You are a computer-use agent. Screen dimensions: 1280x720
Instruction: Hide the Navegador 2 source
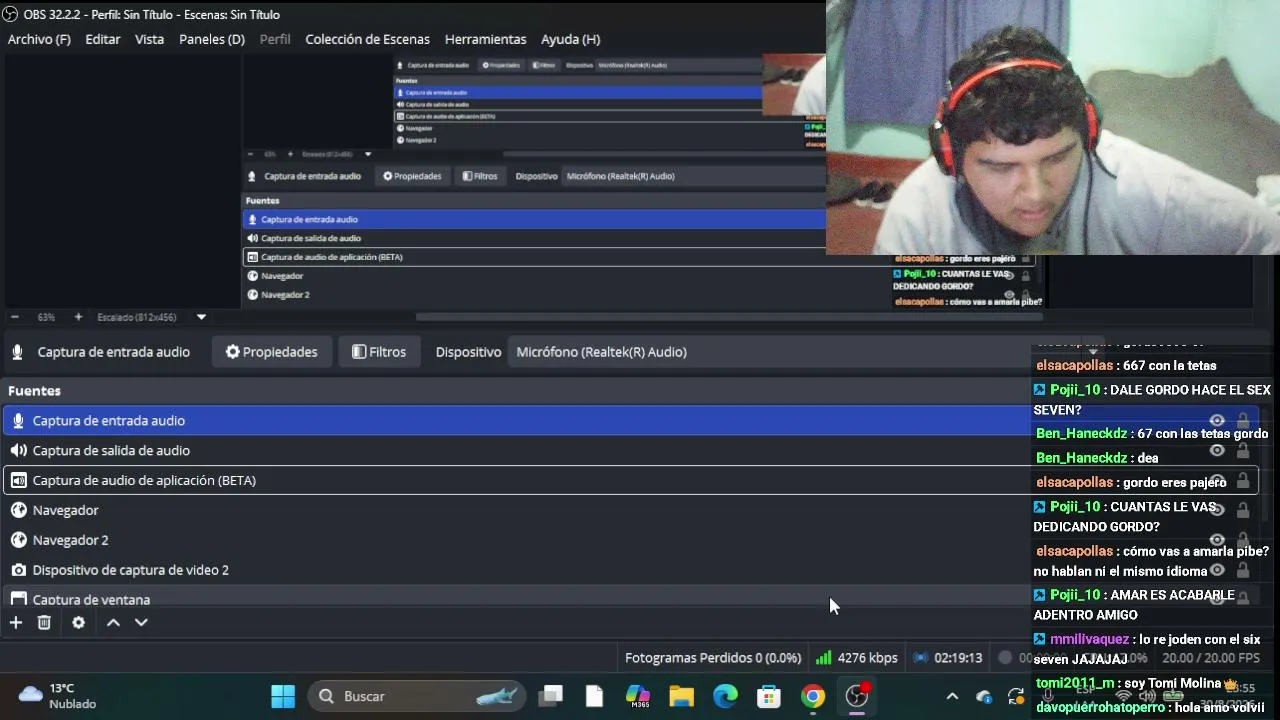(1217, 540)
